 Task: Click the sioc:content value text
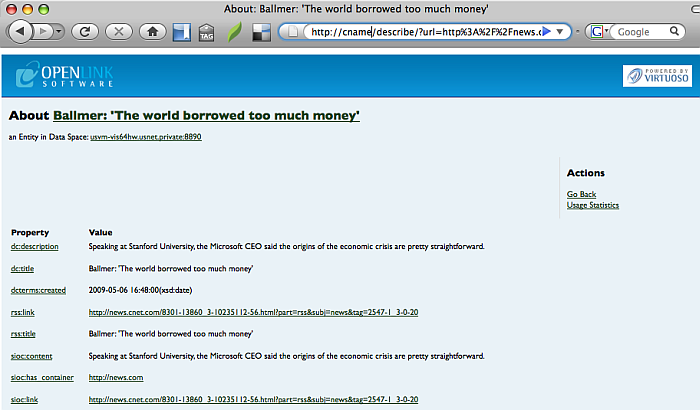click(286, 356)
